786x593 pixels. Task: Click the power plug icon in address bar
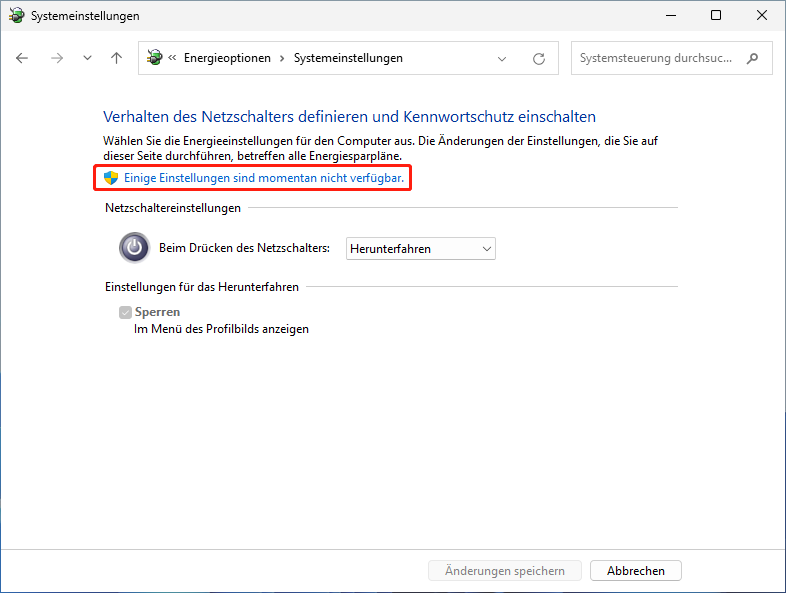[154, 58]
